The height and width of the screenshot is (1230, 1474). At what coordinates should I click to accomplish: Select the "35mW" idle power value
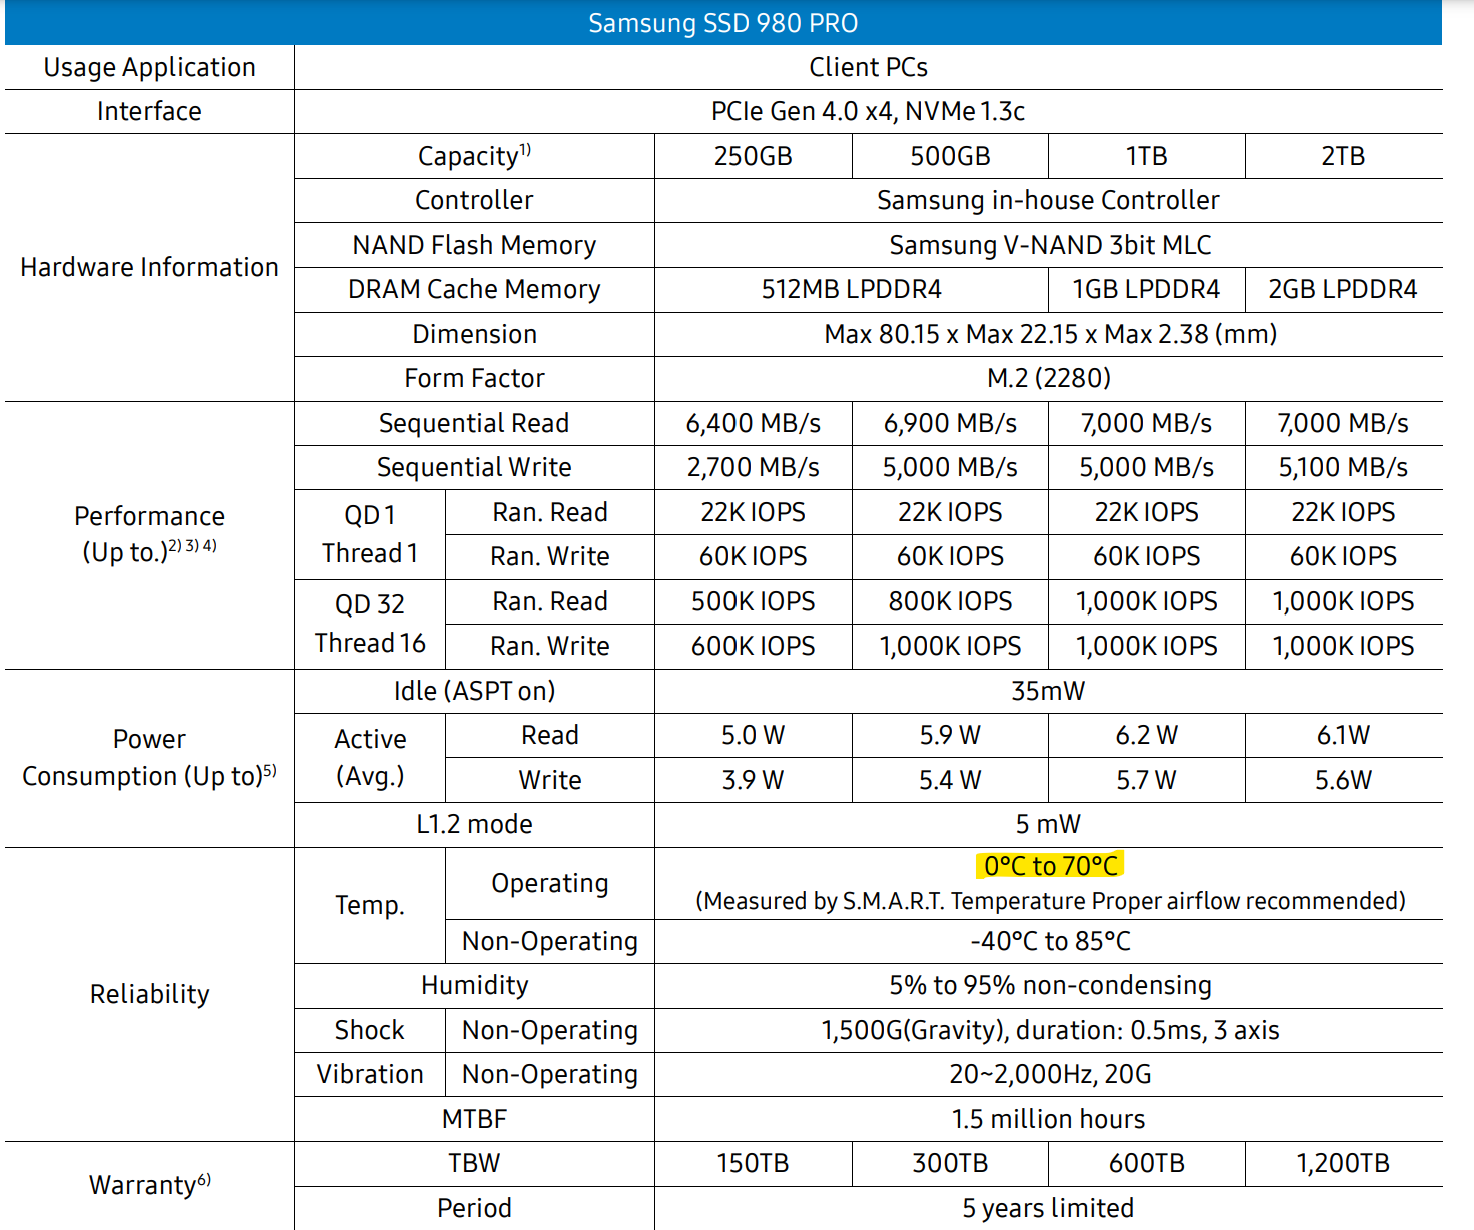pyautogui.click(x=1048, y=691)
